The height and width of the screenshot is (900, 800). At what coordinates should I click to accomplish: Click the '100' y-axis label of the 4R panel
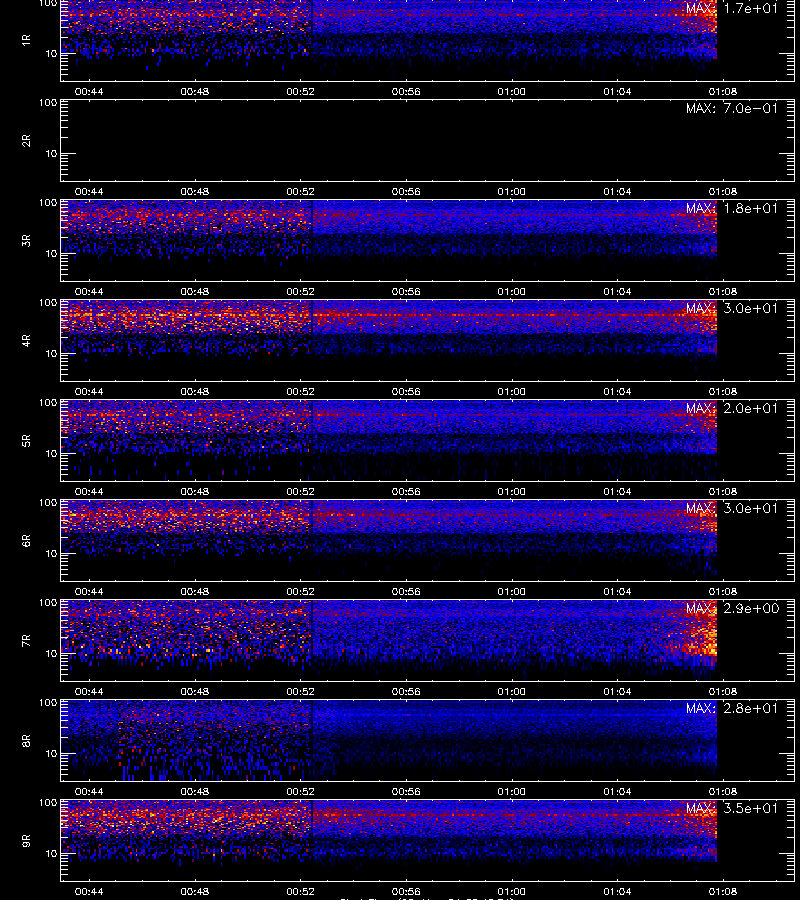48,302
